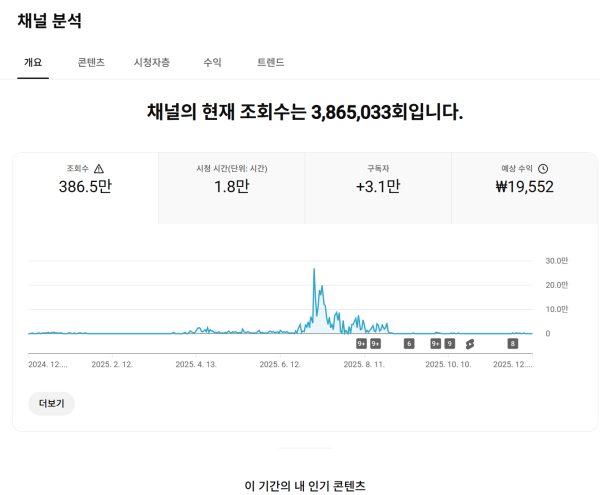The width and height of the screenshot is (600, 495).
Task: Open the 콘텐츠 tab
Action: (91, 62)
